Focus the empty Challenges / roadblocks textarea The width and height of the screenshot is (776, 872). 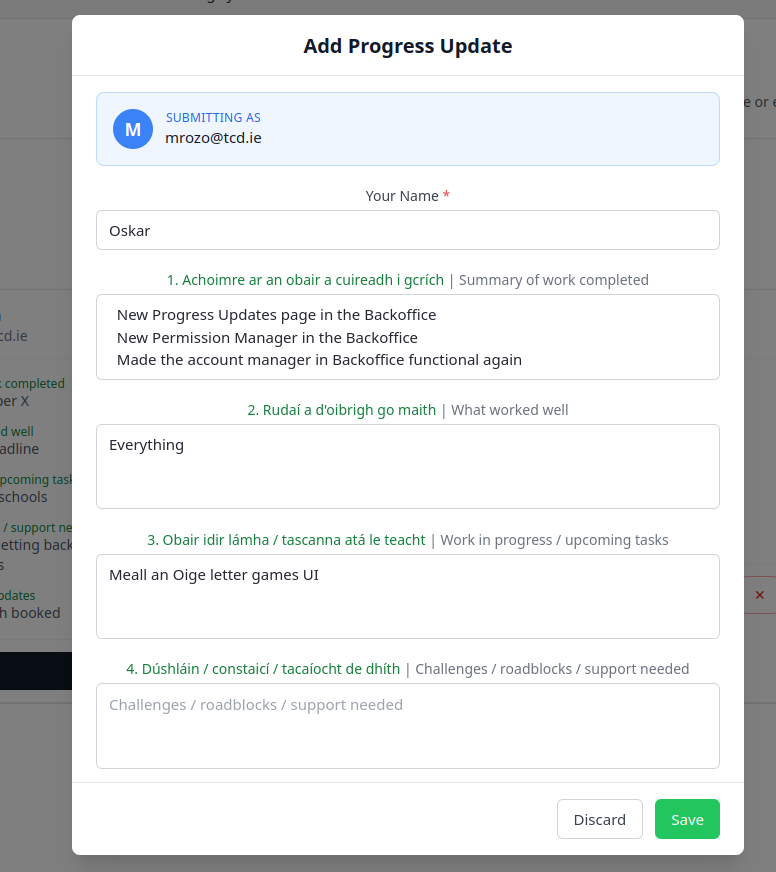pyautogui.click(x=408, y=725)
